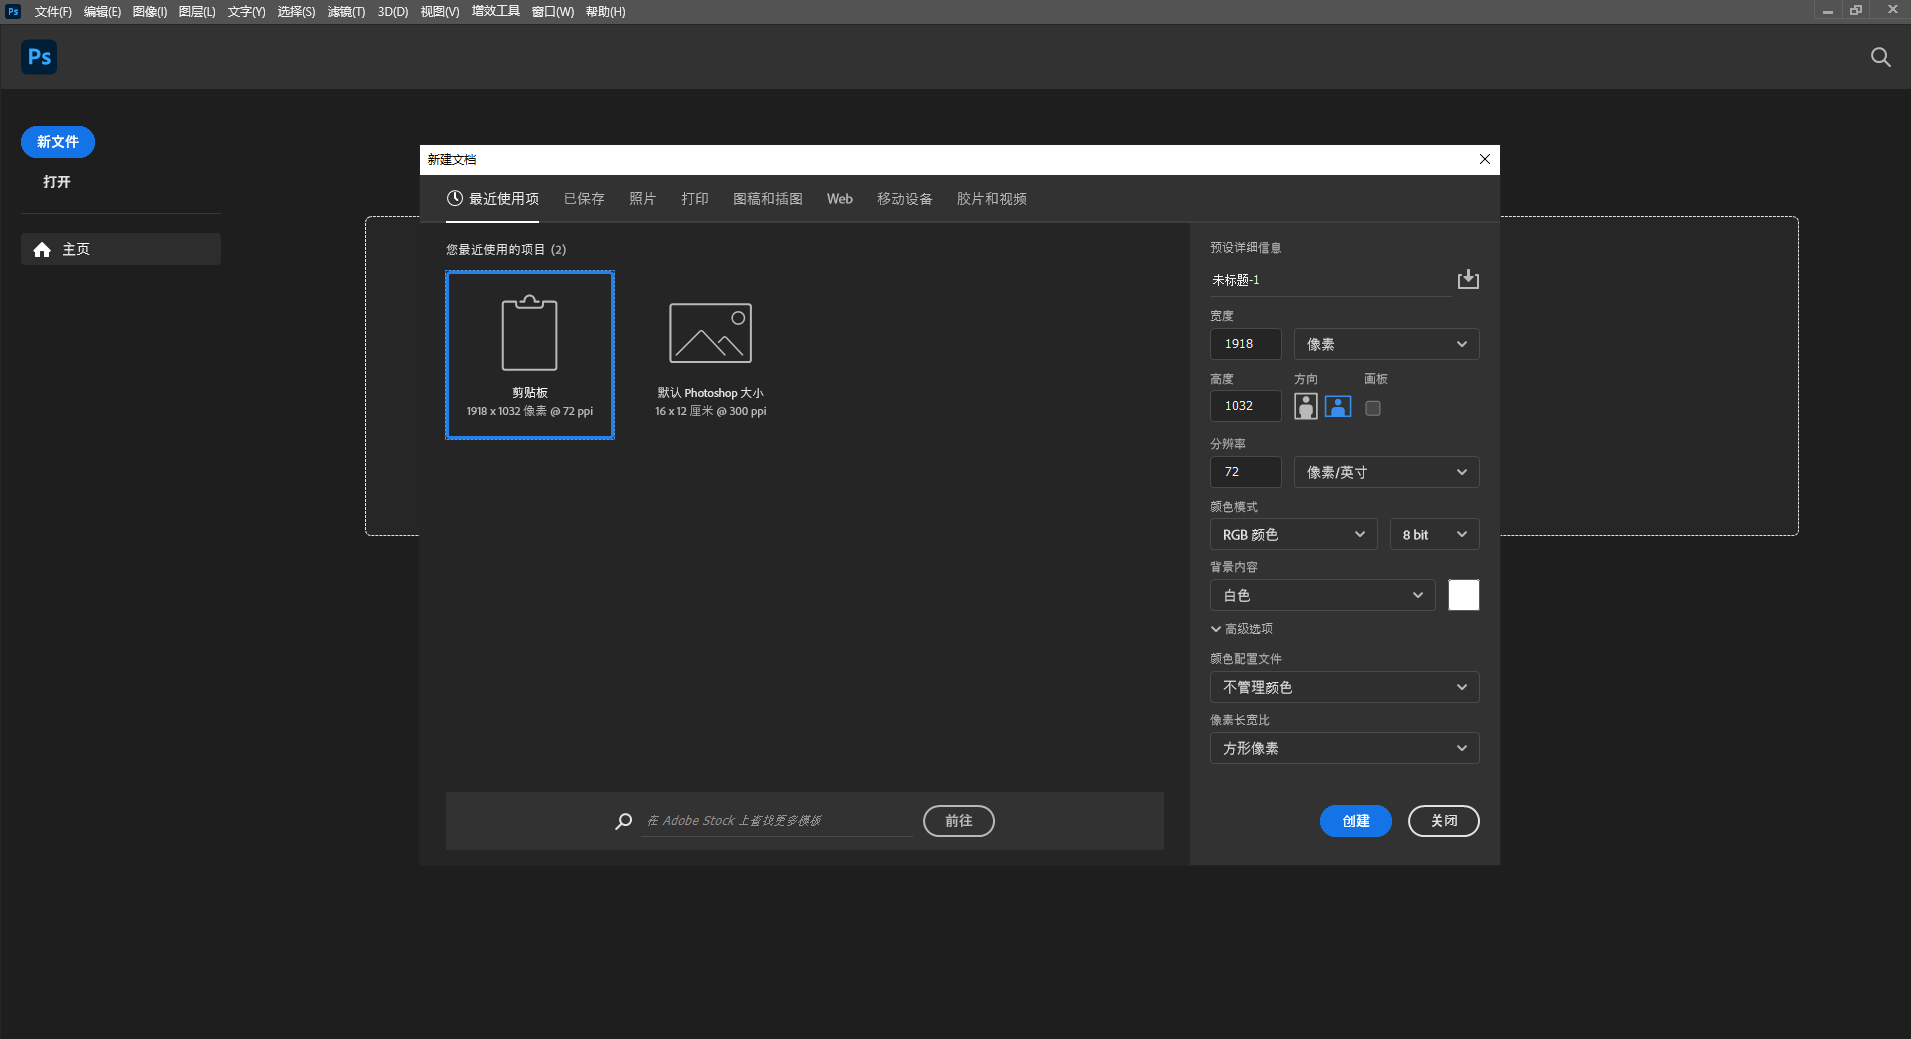
Task: Click the search magnifier icon in the top bar
Action: [1879, 57]
